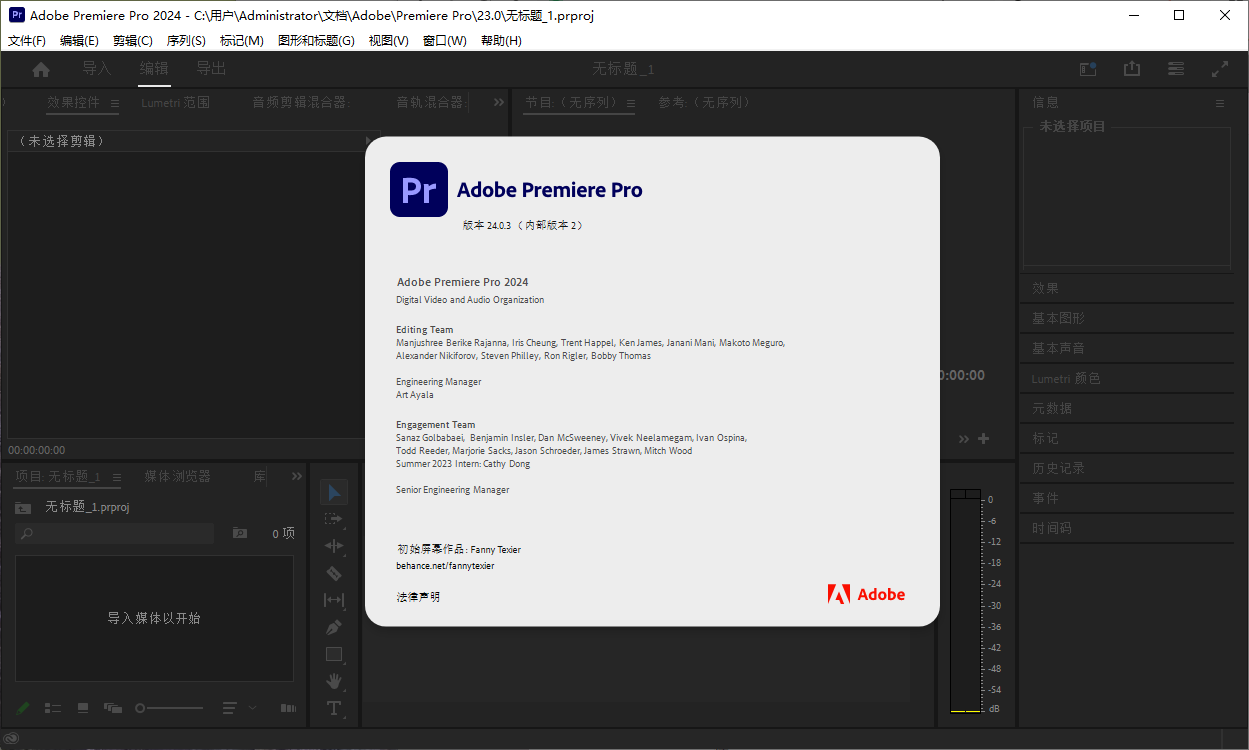Select the Pen tool

(334, 627)
